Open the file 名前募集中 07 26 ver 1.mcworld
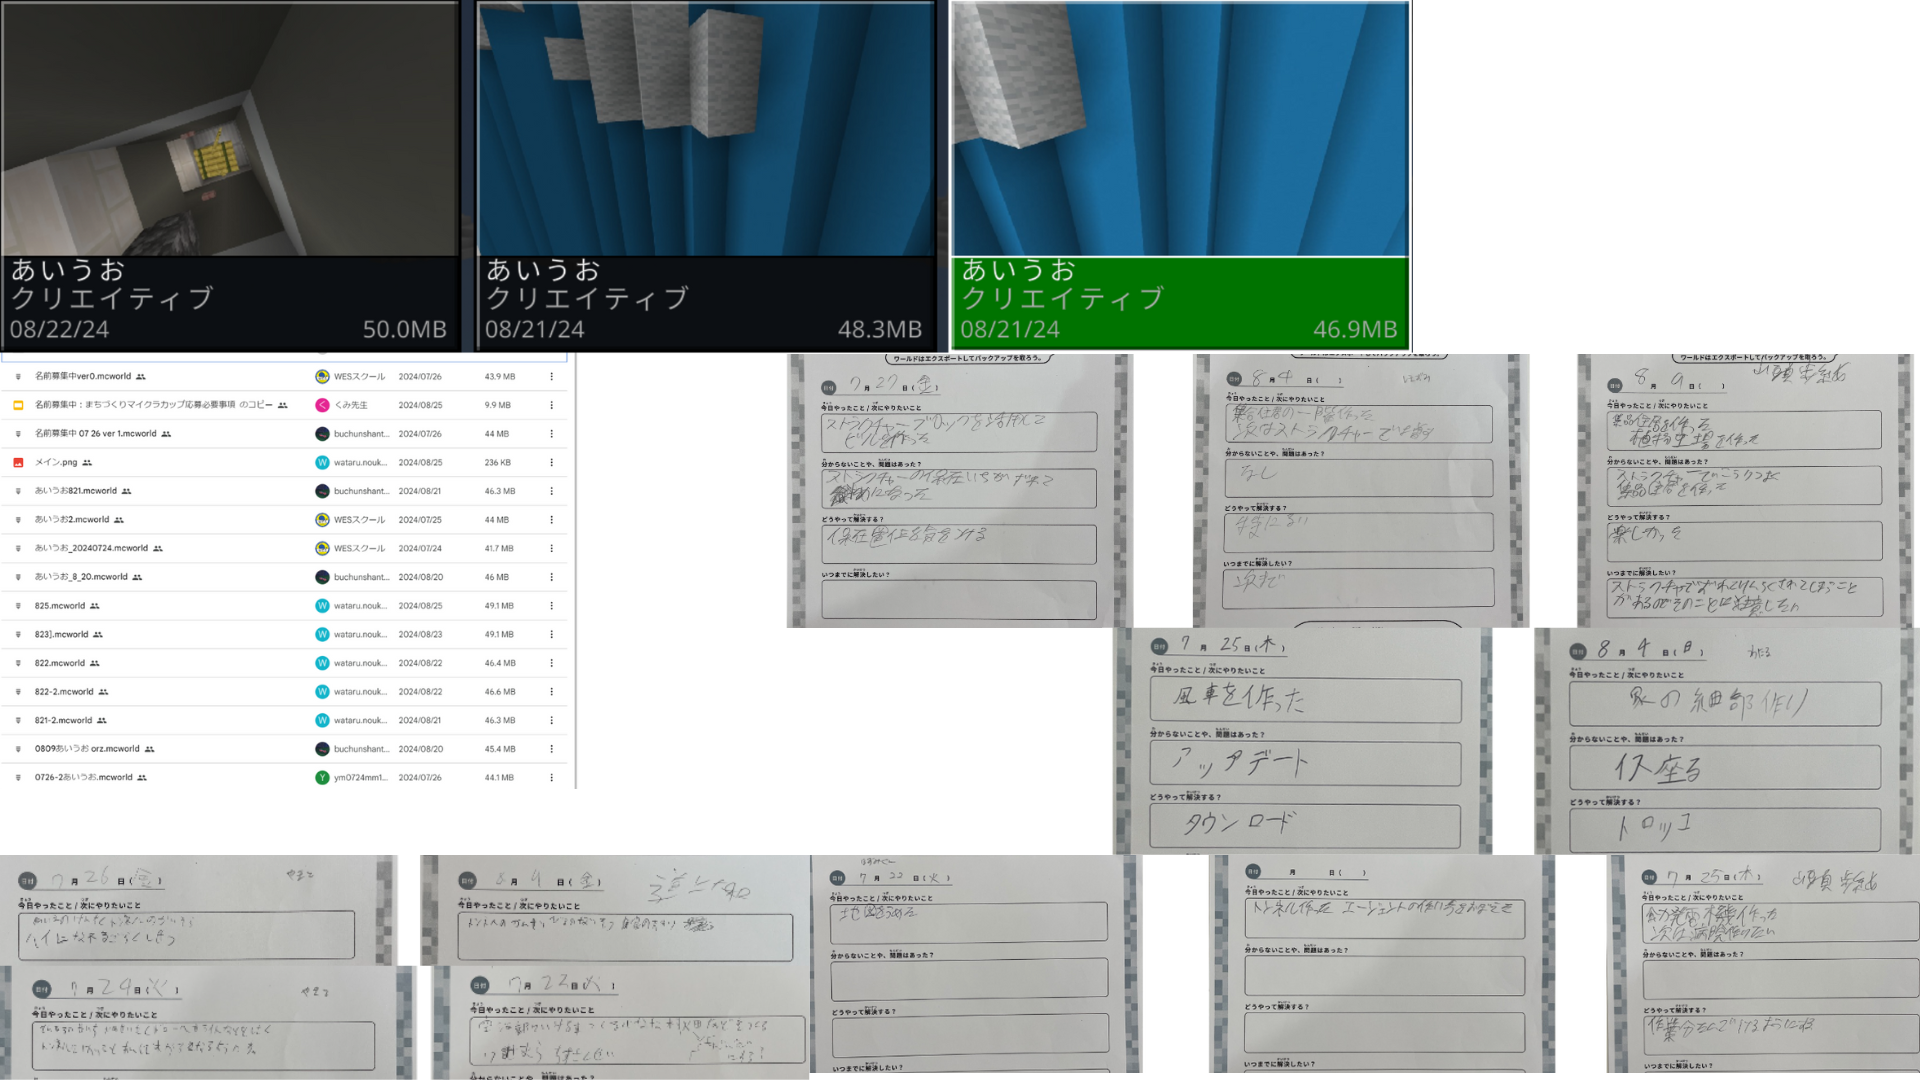Image resolution: width=1920 pixels, height=1080 pixels. pyautogui.click(x=96, y=434)
